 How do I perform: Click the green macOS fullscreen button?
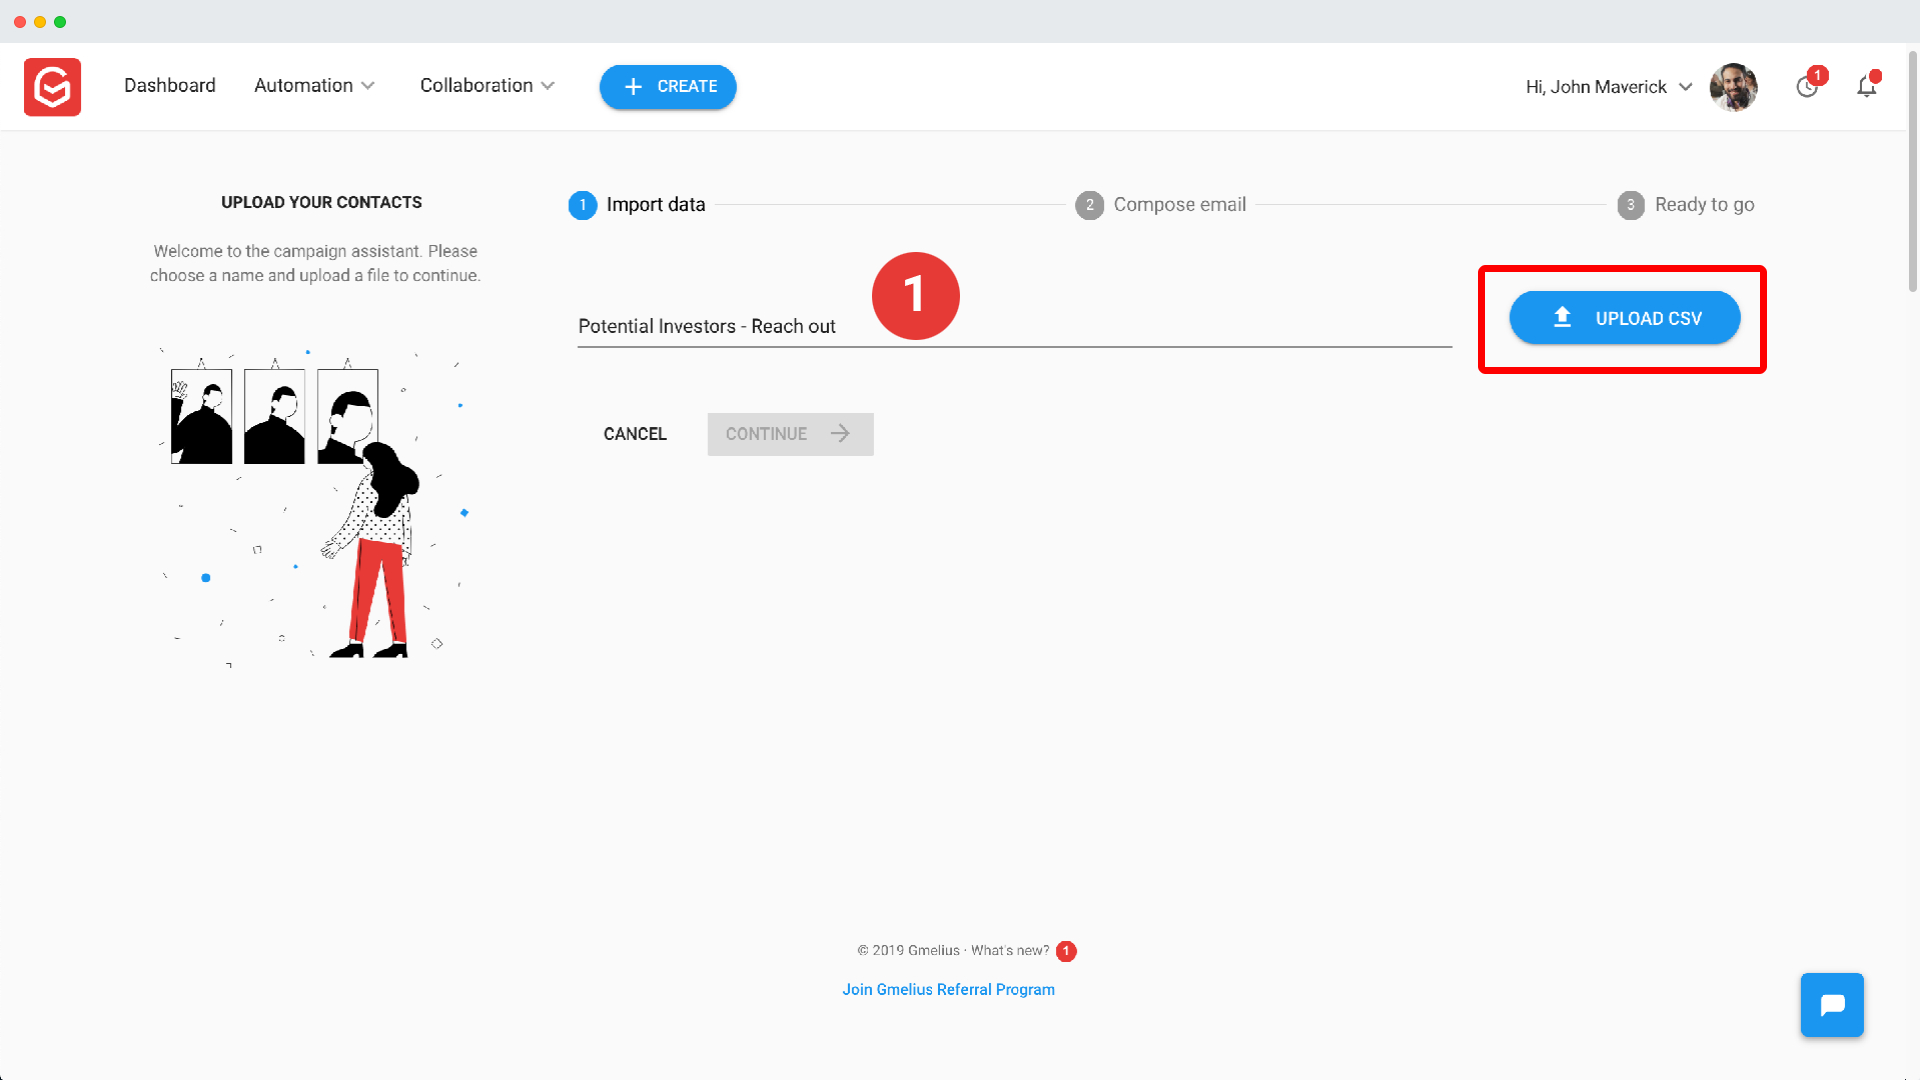tap(60, 22)
